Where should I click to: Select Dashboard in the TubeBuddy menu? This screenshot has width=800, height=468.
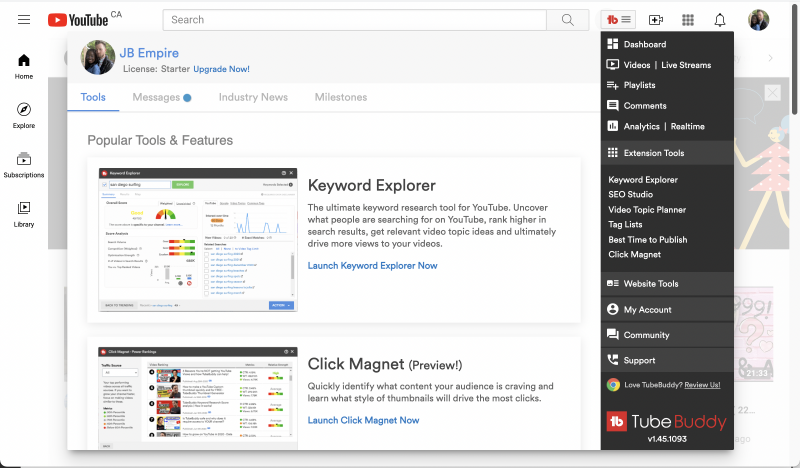pyautogui.click(x=644, y=45)
